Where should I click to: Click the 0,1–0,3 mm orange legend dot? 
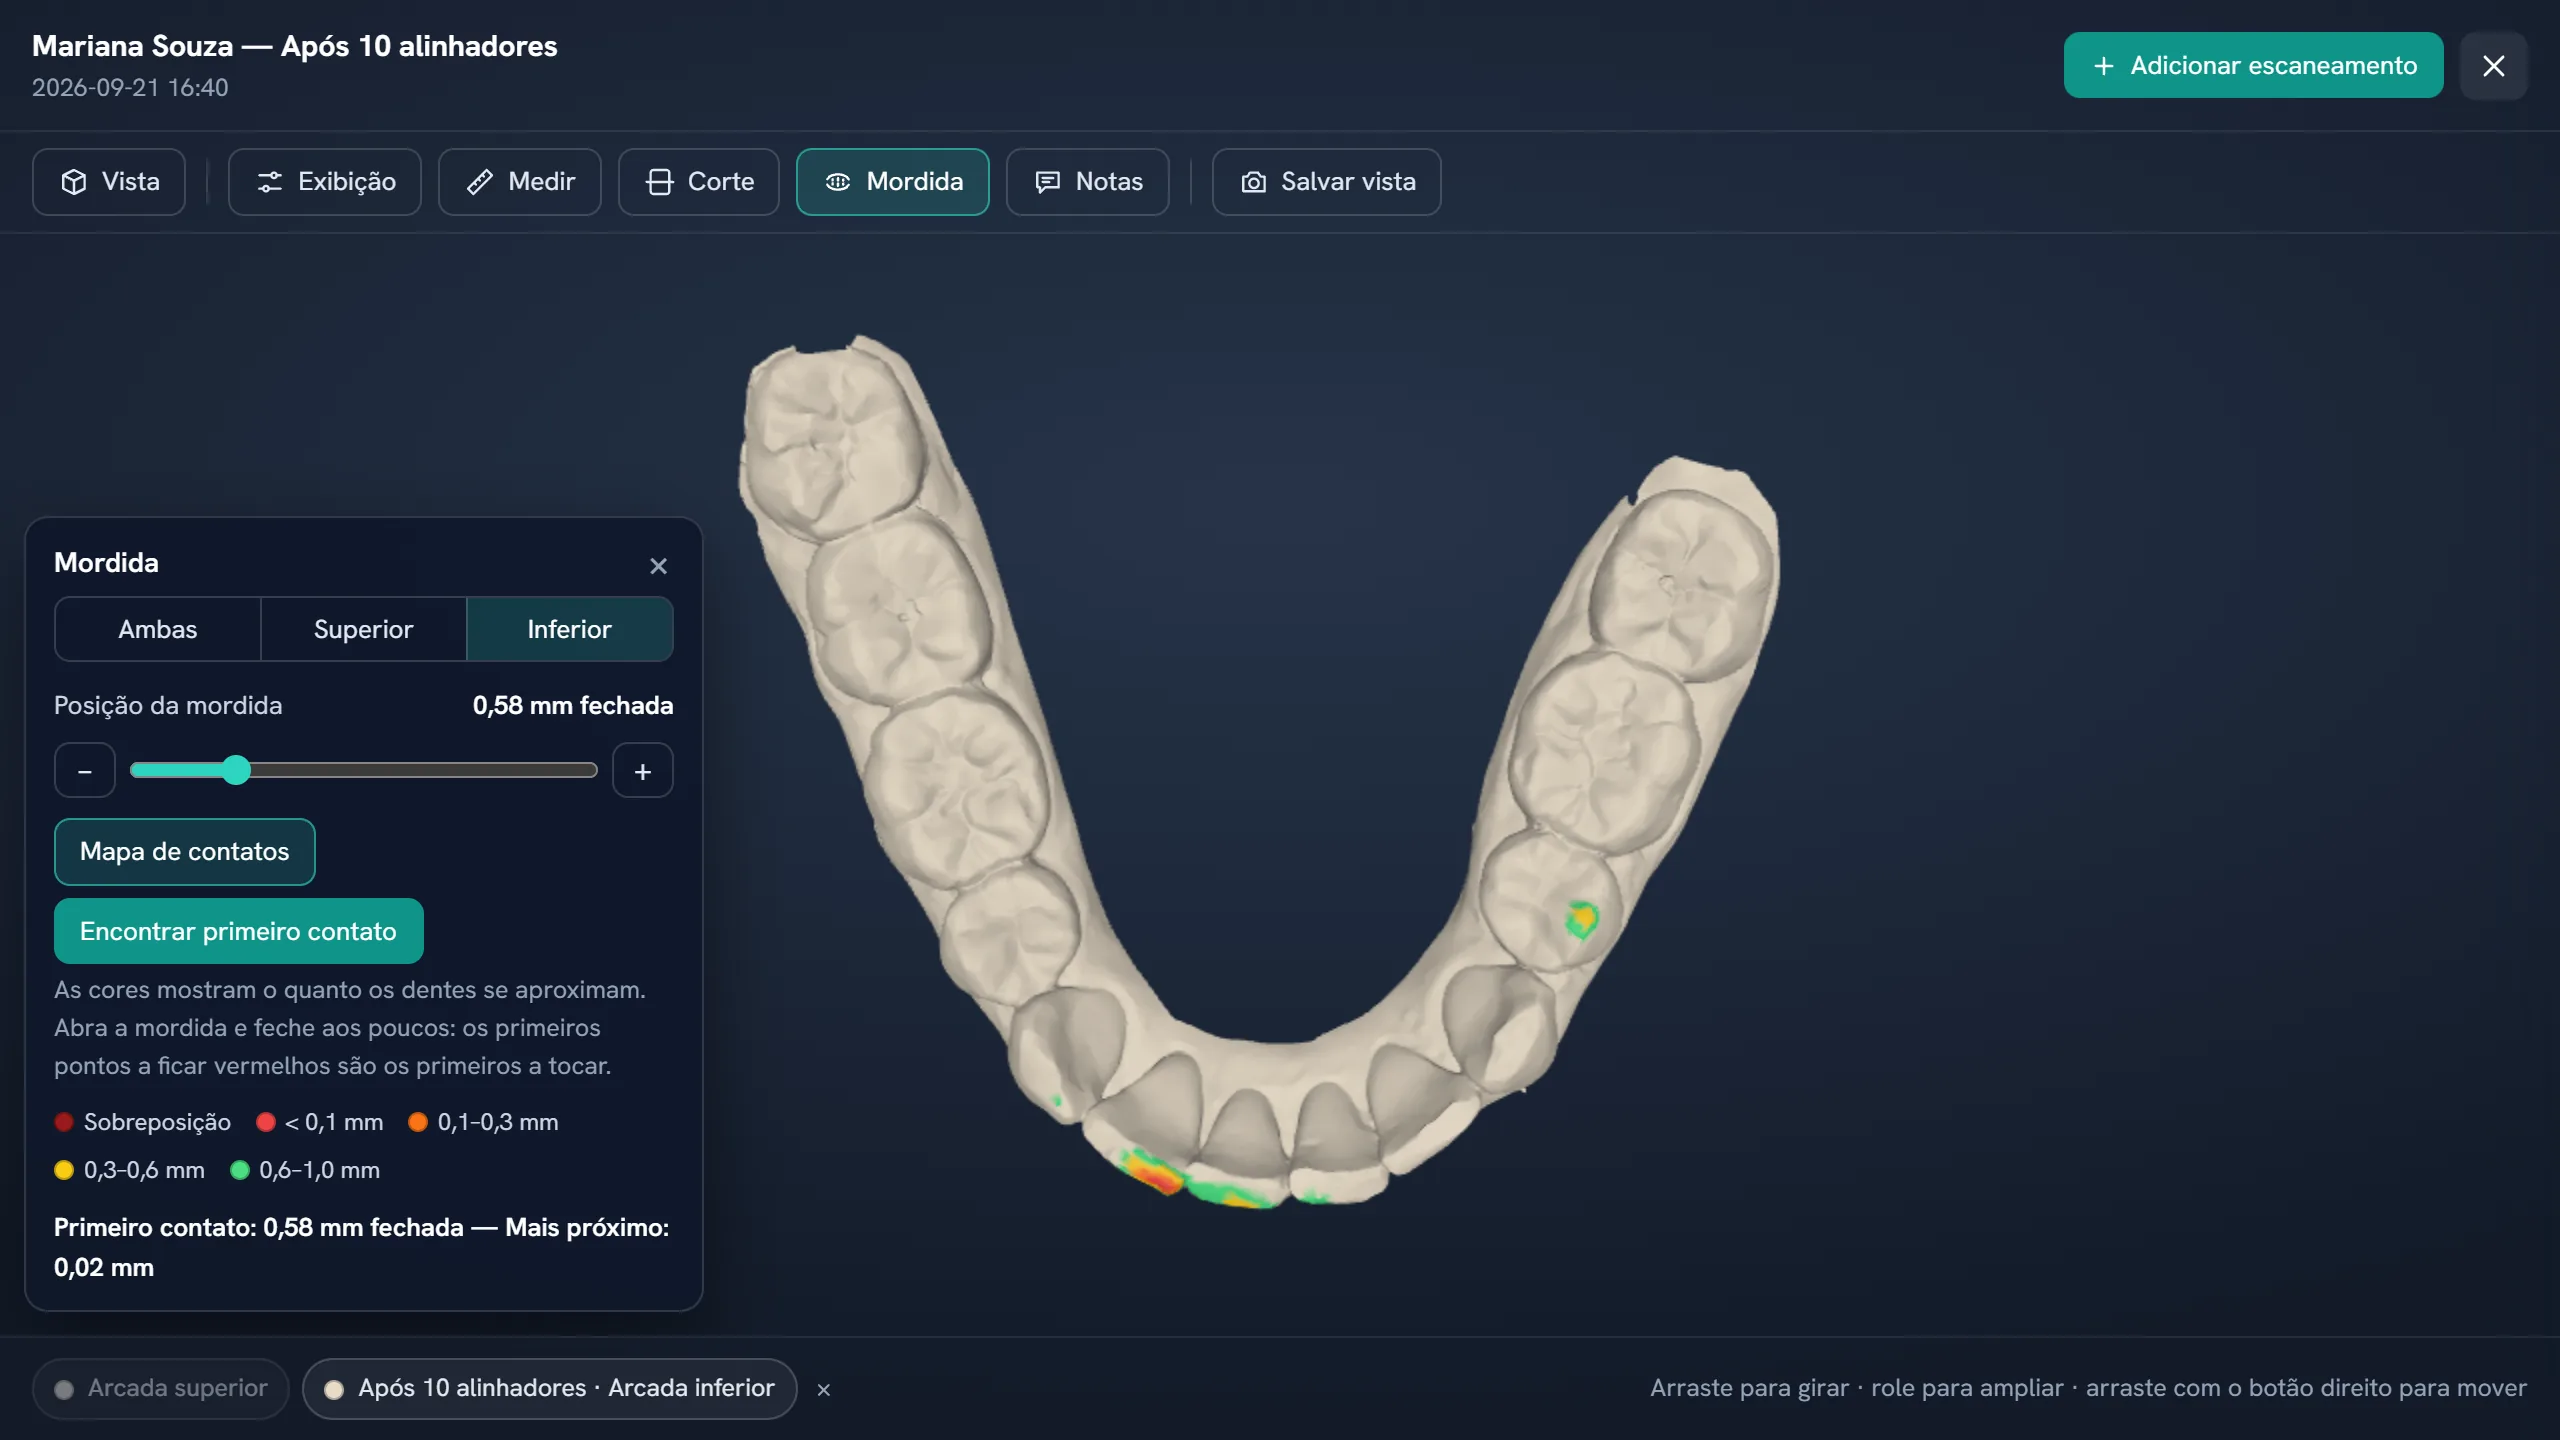[418, 1122]
